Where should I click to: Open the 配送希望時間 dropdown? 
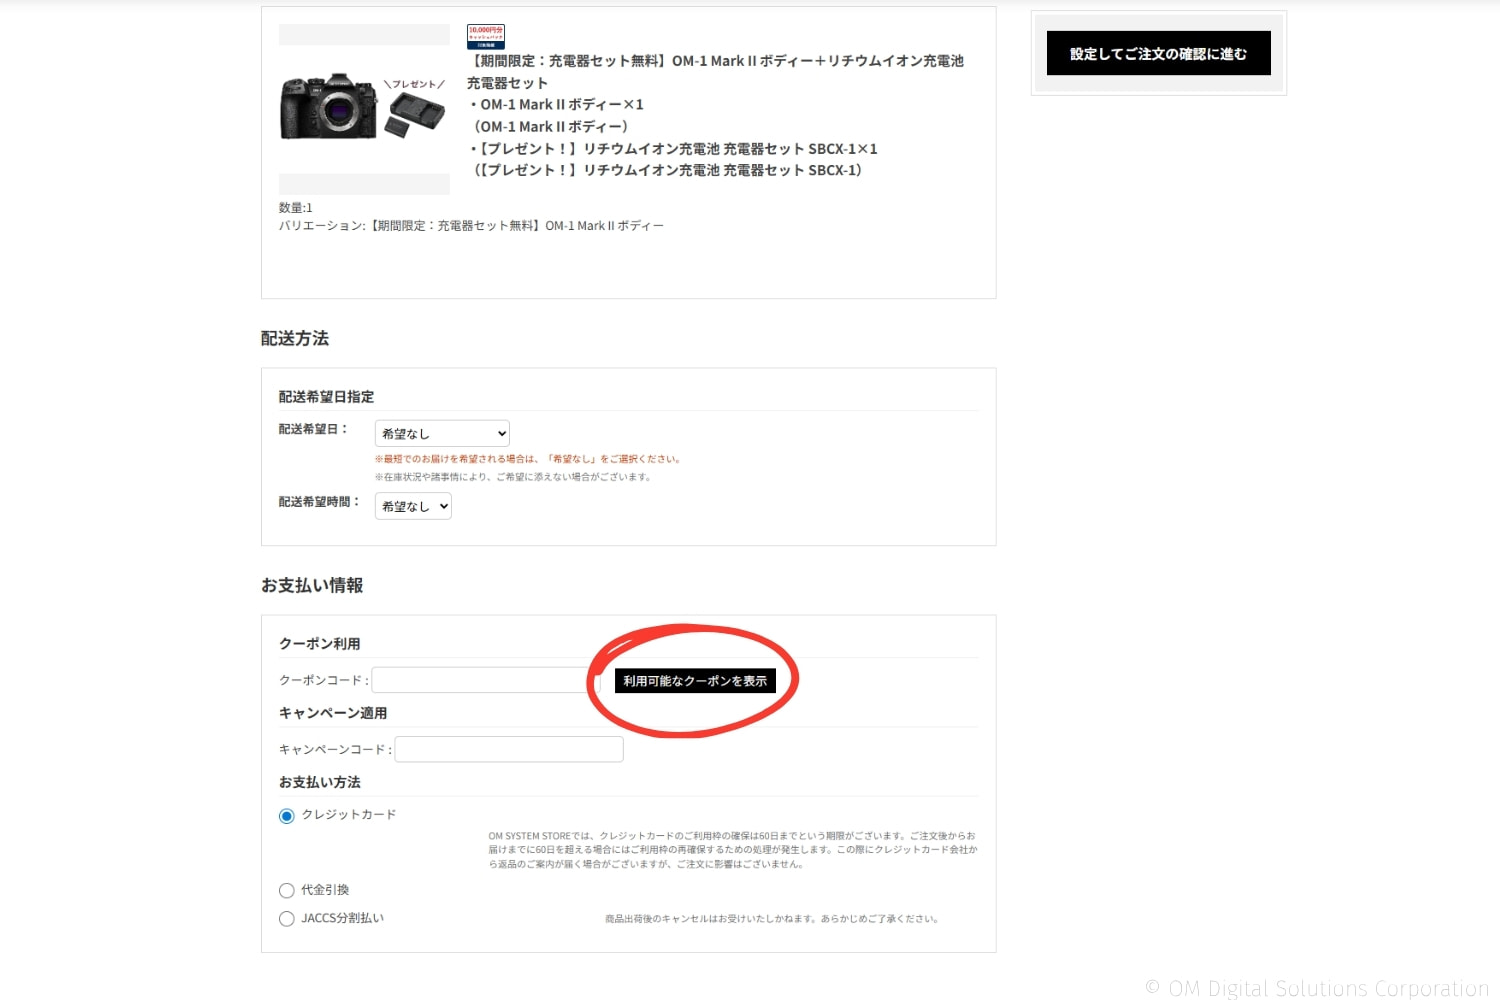pyautogui.click(x=413, y=506)
